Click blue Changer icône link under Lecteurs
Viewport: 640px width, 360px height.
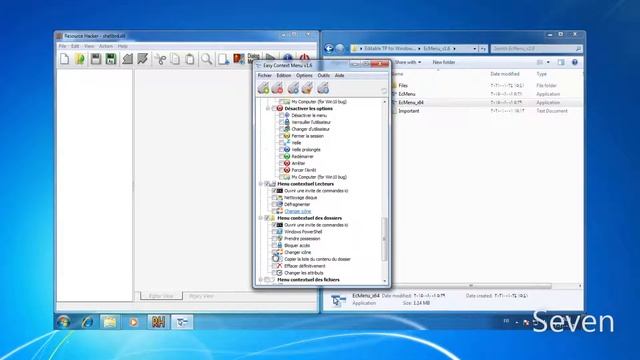pyautogui.click(x=298, y=211)
